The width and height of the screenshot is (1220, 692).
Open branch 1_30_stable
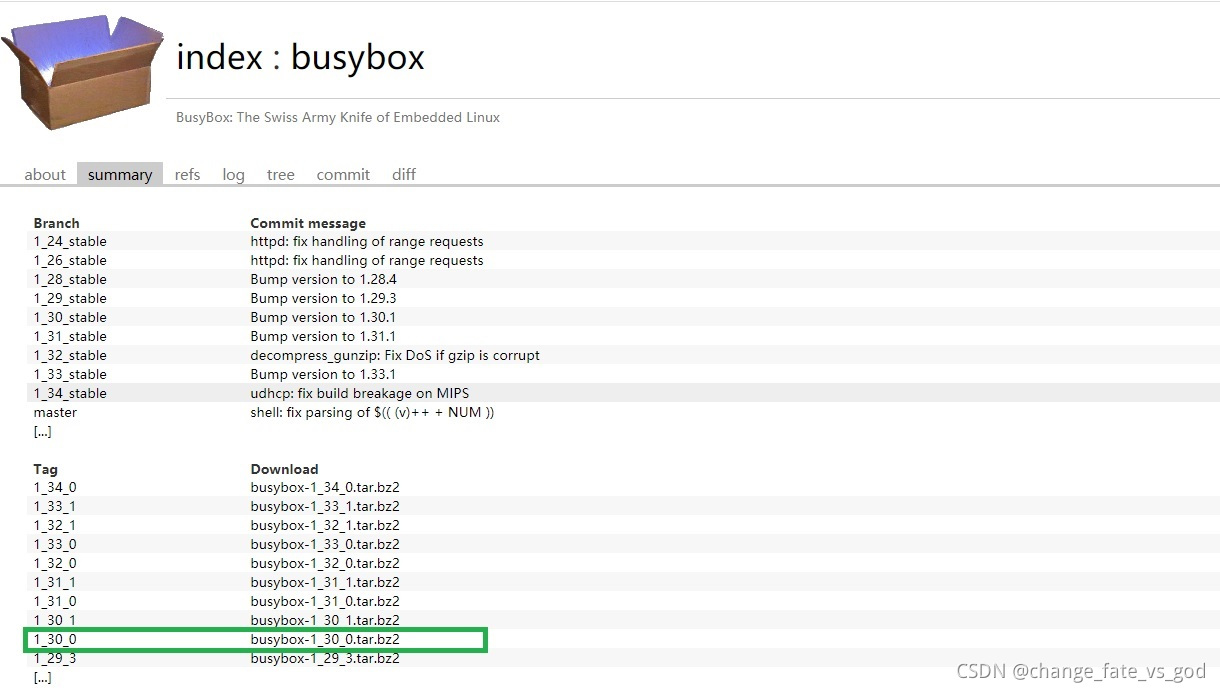coord(70,317)
